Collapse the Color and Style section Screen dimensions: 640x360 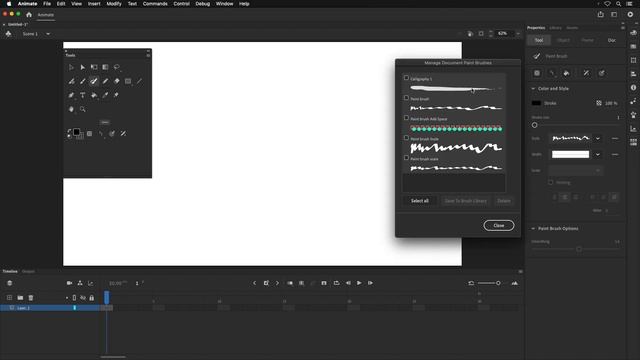[533, 89]
